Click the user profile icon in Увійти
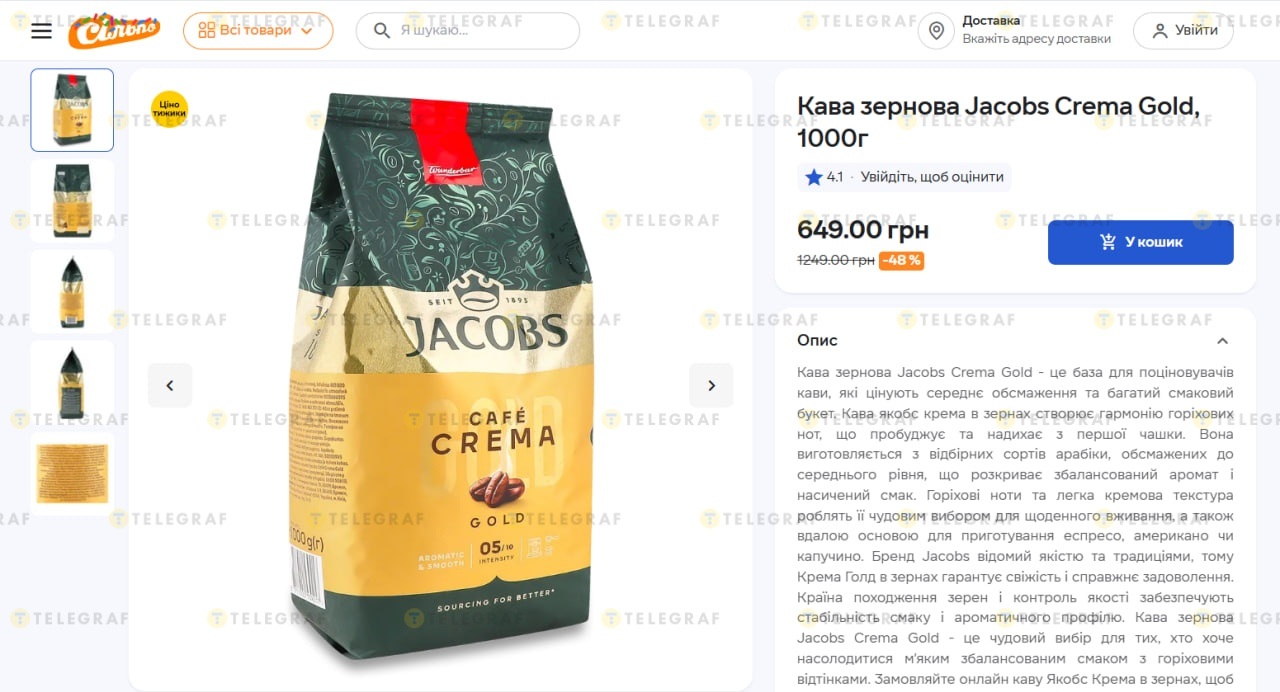1280x692 pixels. click(x=1160, y=31)
